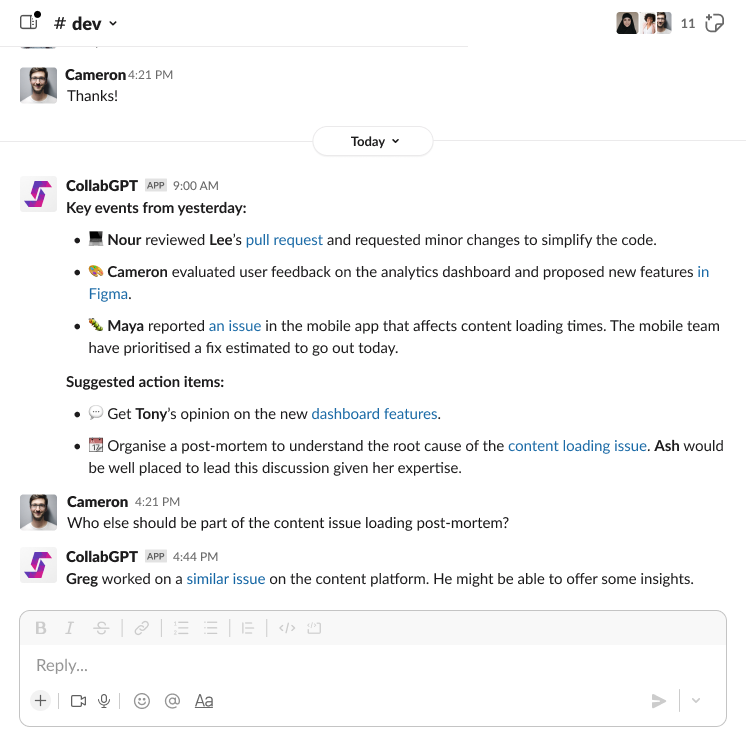Insert a link using the link icon
Screen dimensions: 746x746
(x=142, y=628)
